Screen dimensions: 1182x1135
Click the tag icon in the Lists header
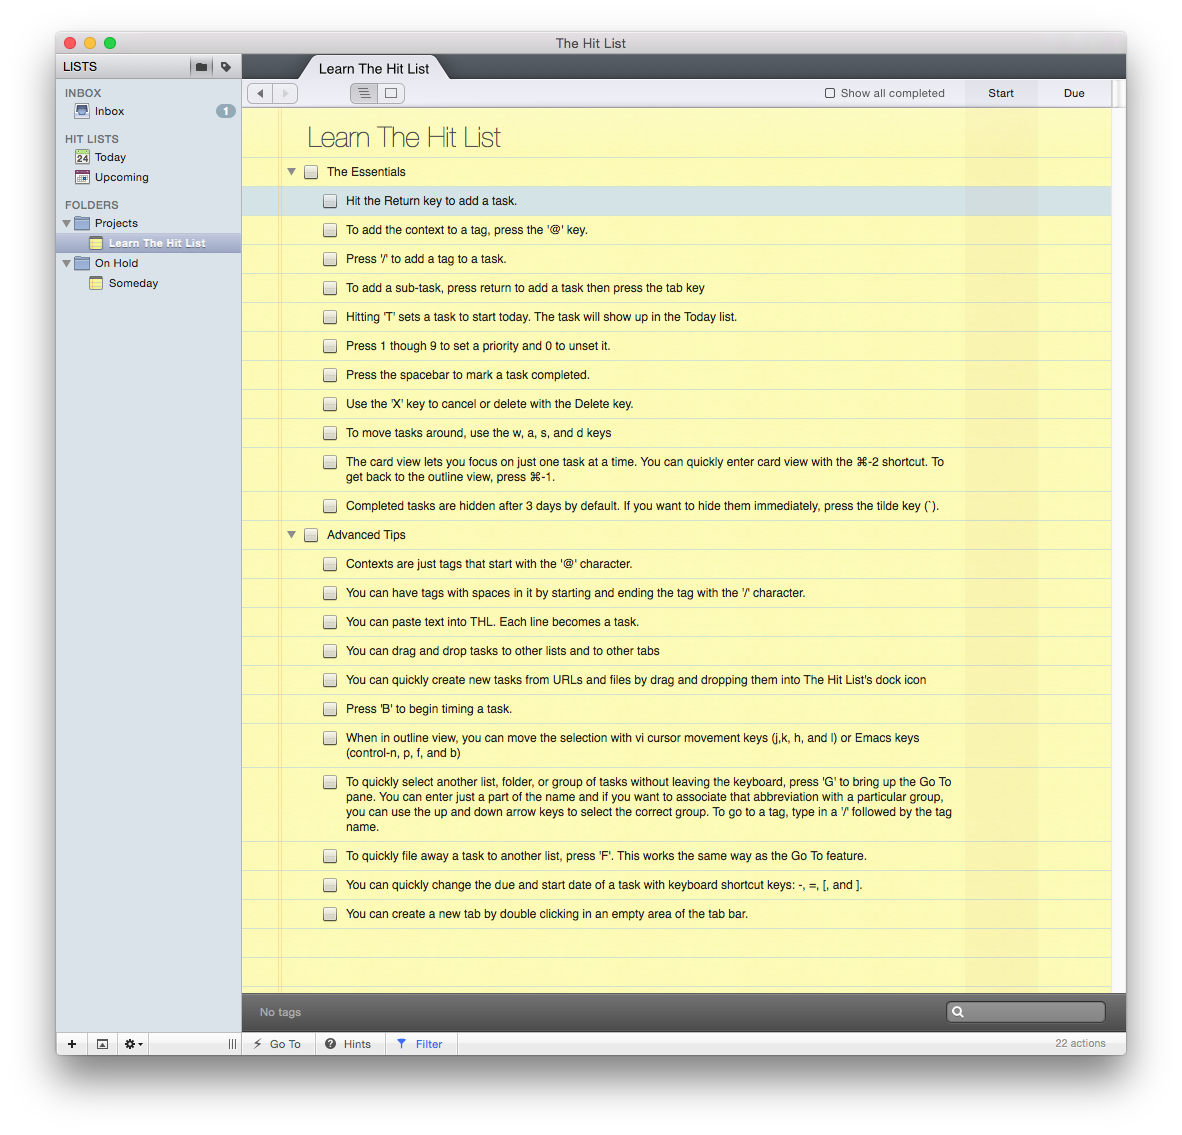226,67
